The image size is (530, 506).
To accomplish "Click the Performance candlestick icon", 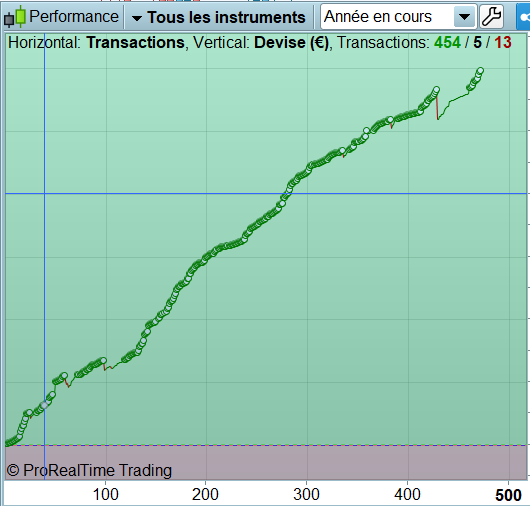I will [x=15, y=17].
